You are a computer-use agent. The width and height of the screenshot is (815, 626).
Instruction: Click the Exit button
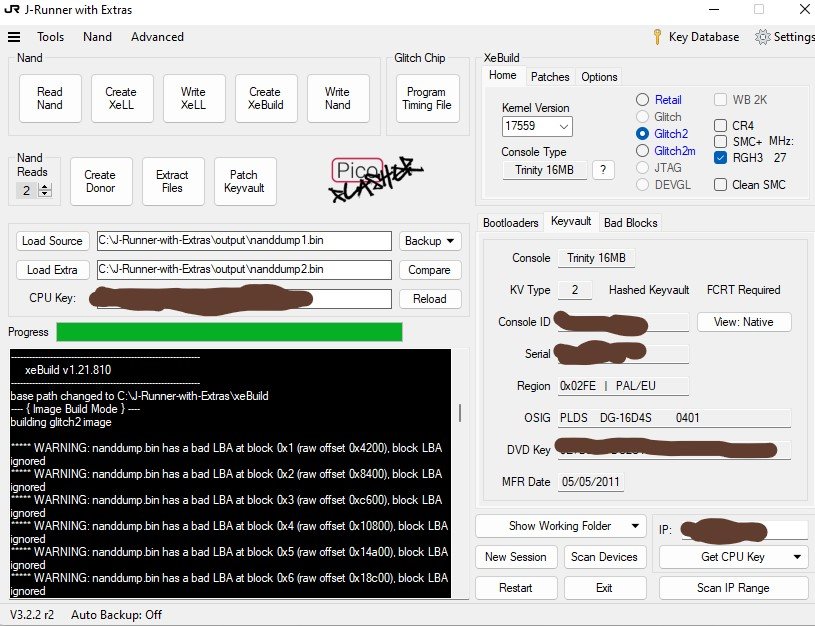pos(604,588)
